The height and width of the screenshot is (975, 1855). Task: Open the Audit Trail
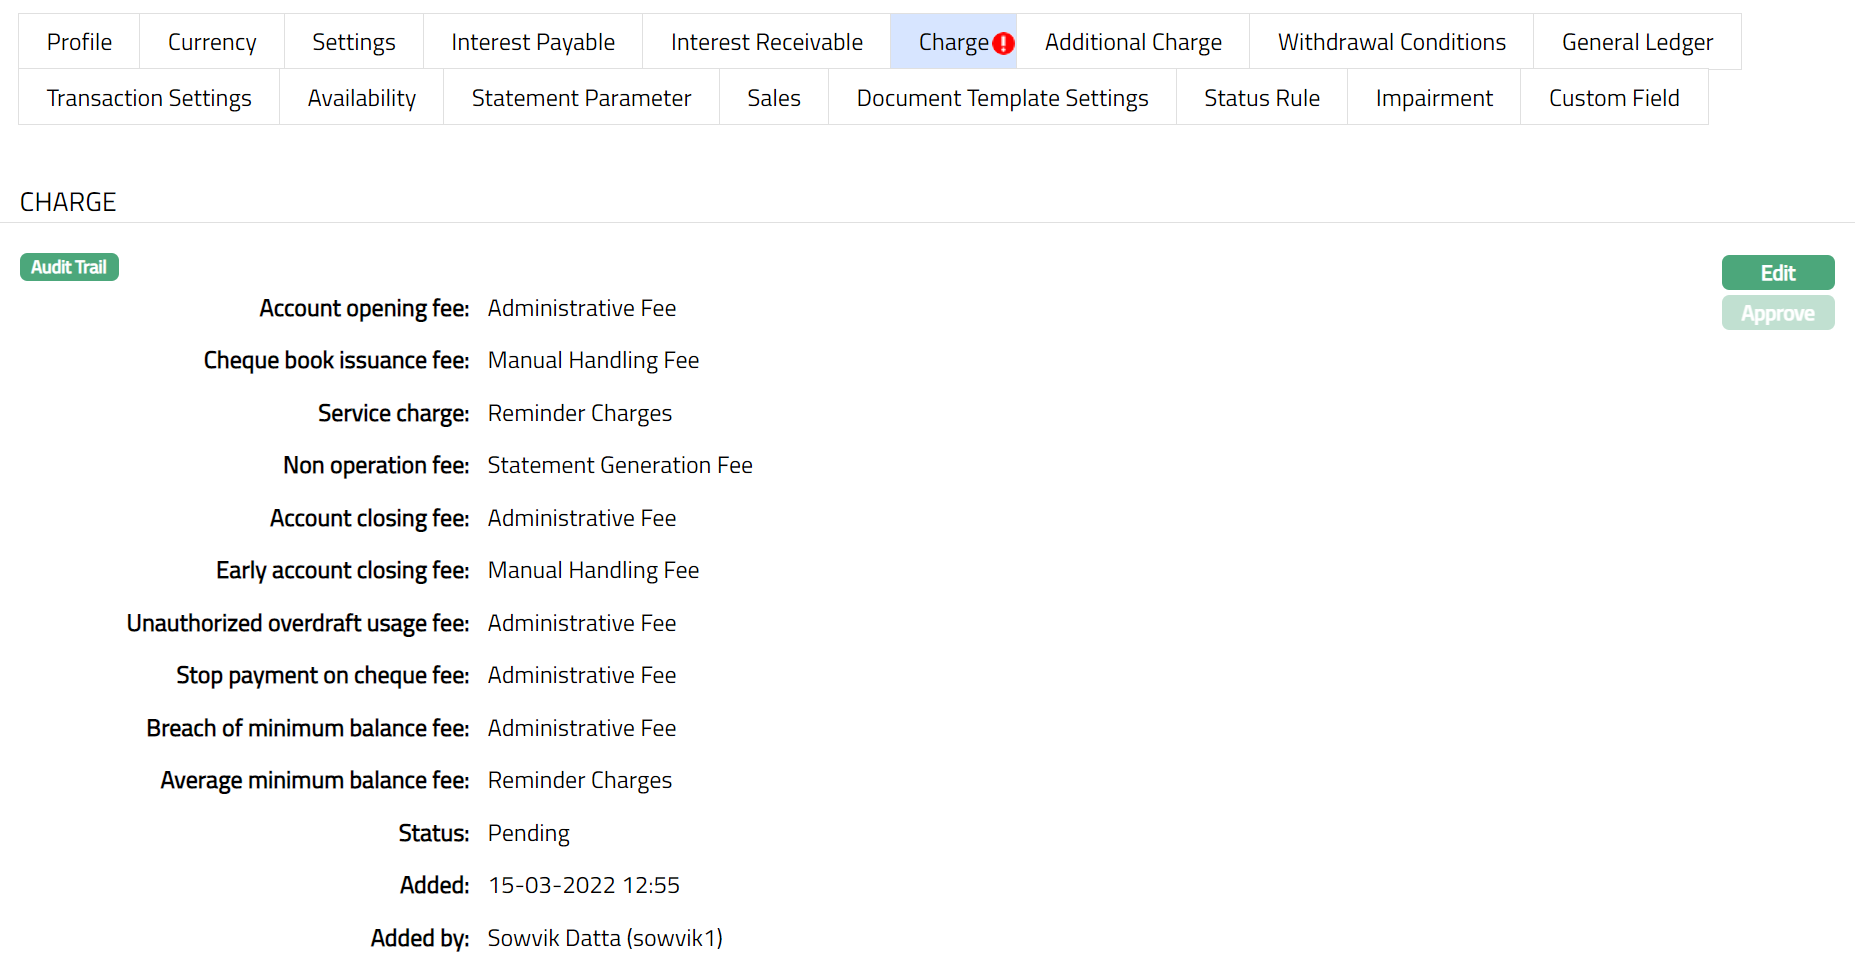point(69,267)
